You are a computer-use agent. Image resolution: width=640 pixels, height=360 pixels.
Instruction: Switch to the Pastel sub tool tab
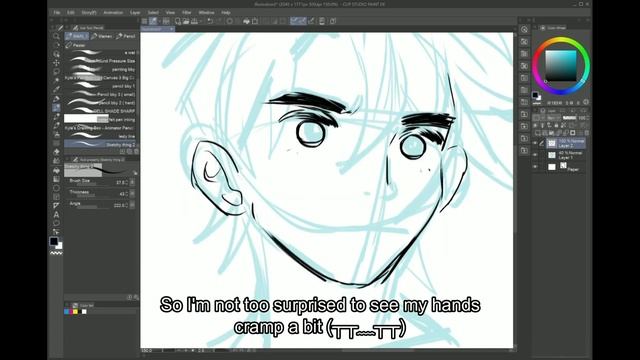(x=76, y=45)
